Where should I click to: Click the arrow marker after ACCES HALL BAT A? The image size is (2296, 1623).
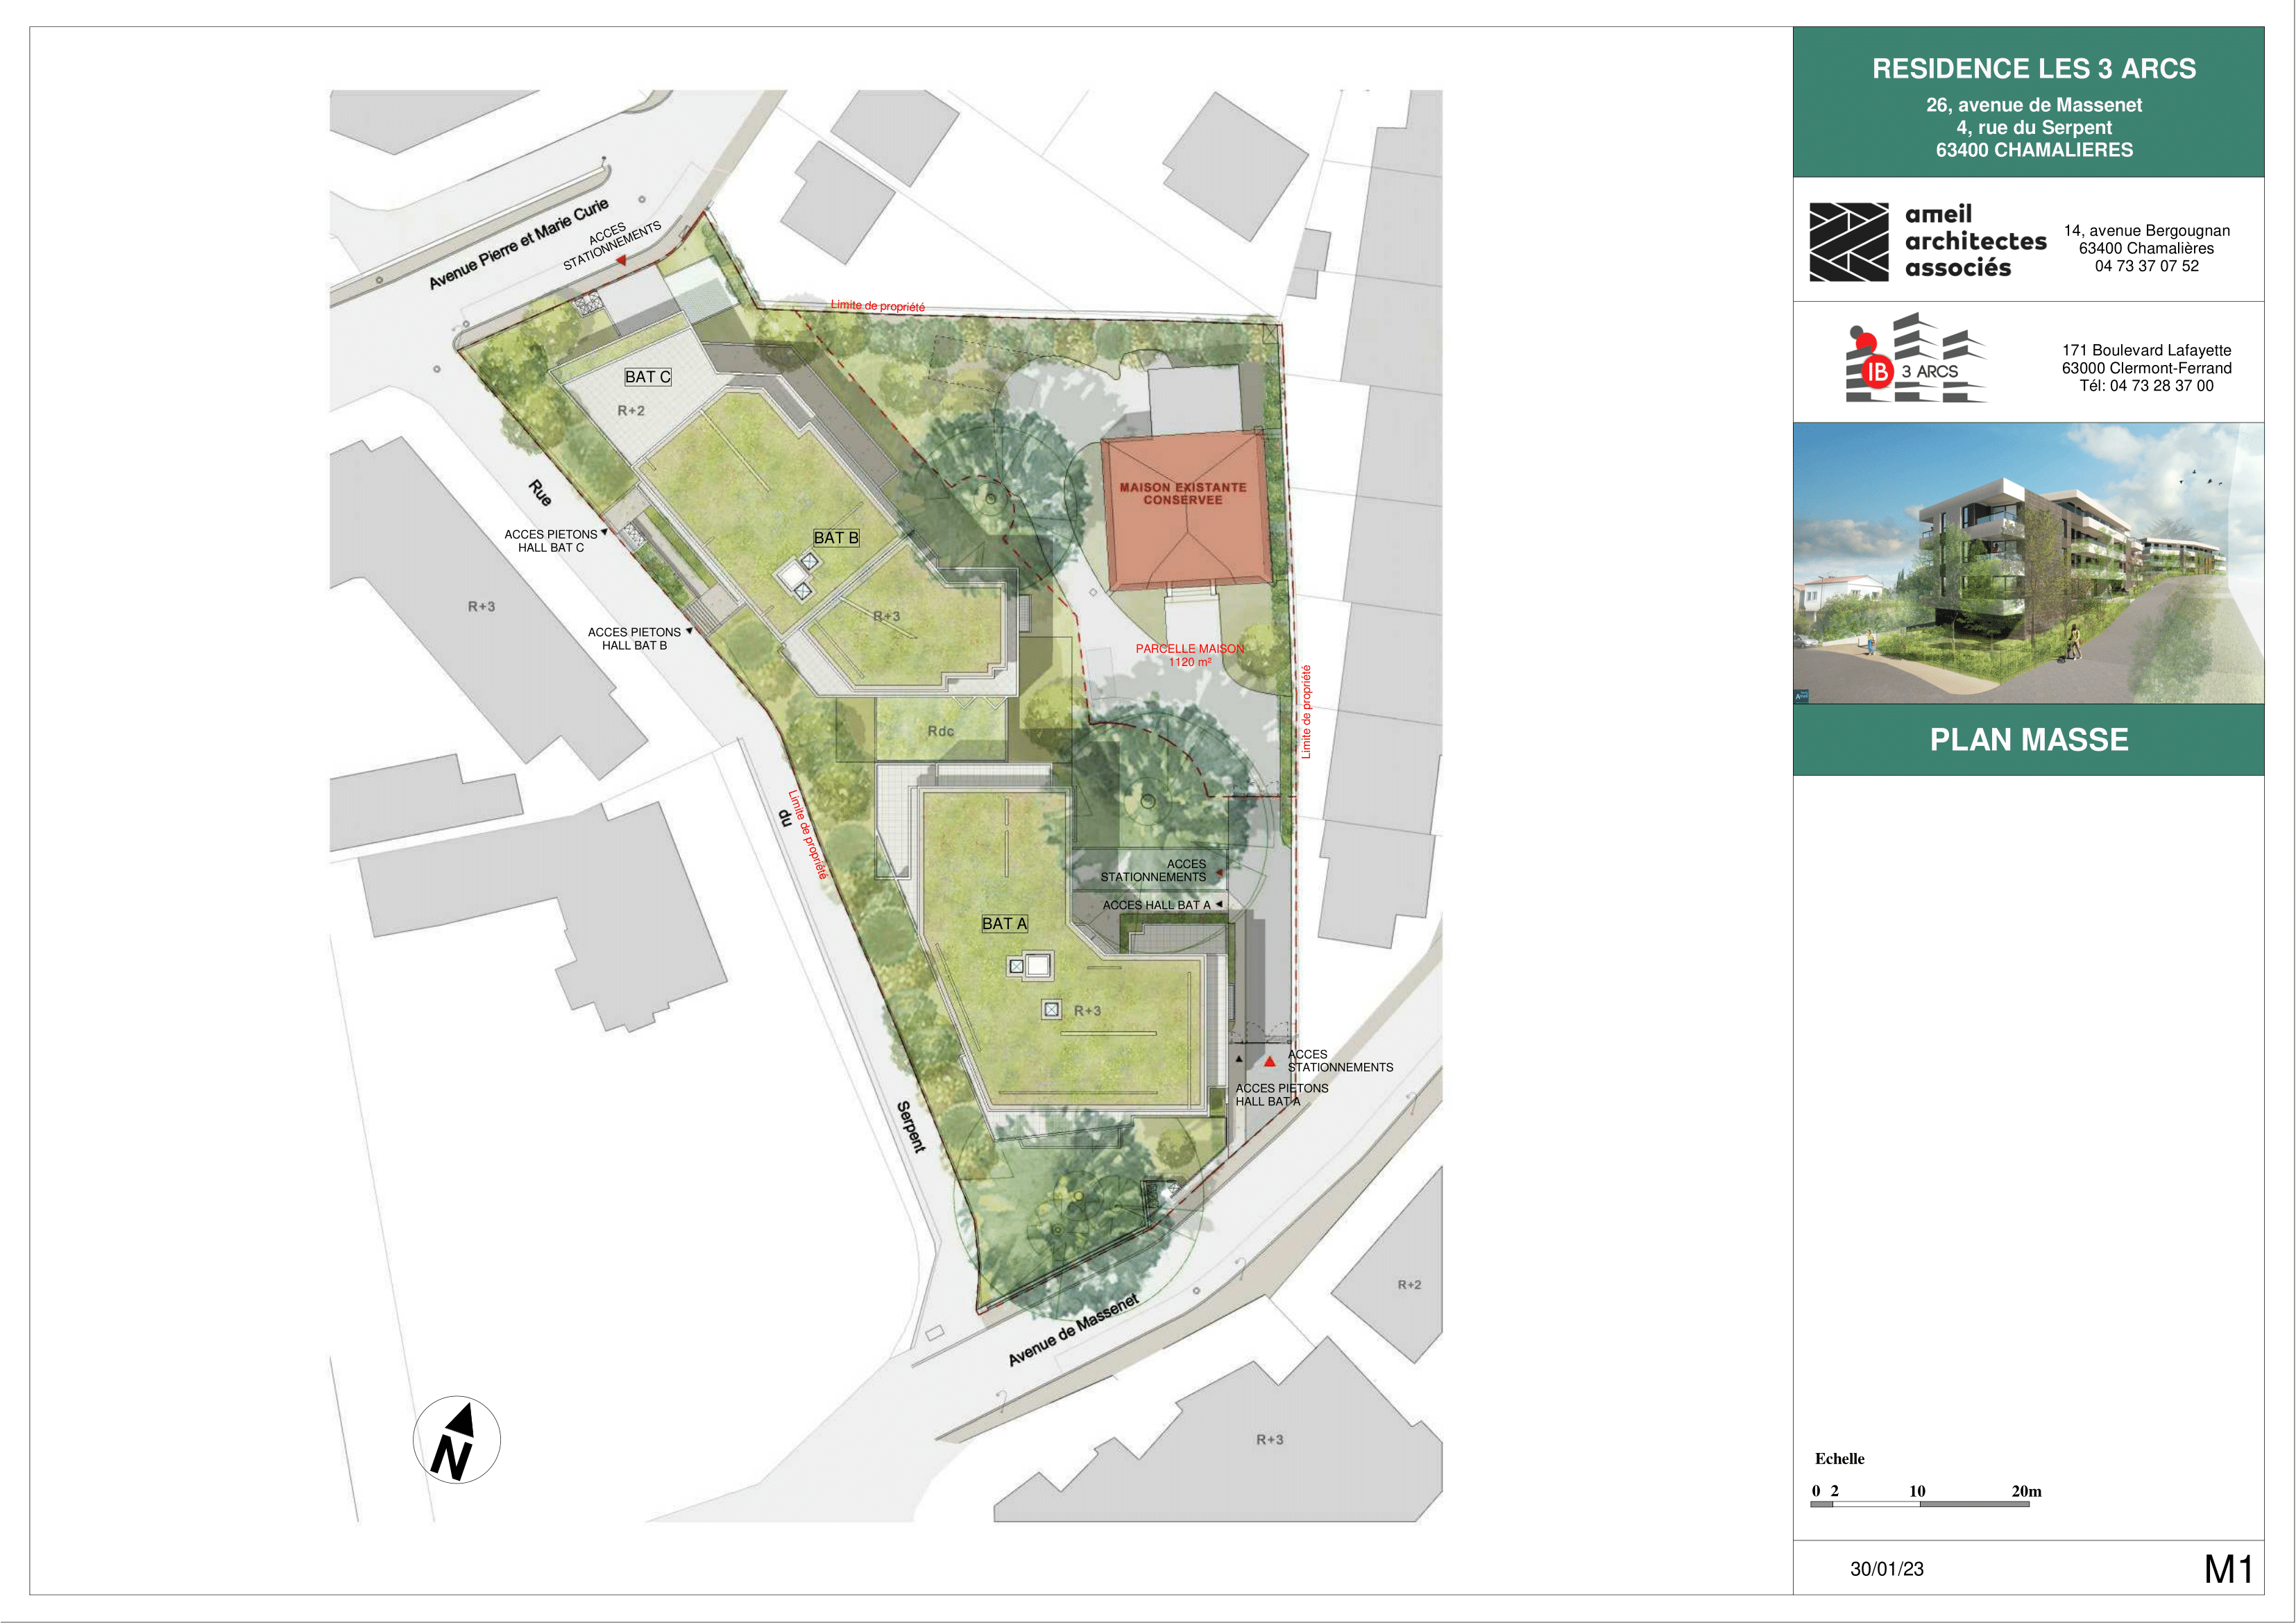1219,904
